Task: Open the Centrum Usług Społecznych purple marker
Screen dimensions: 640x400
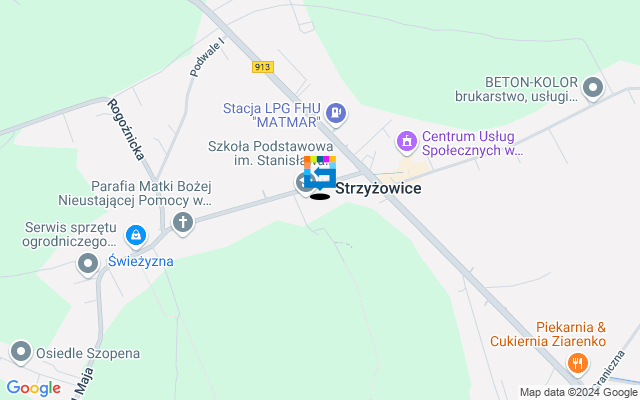Action: click(407, 143)
